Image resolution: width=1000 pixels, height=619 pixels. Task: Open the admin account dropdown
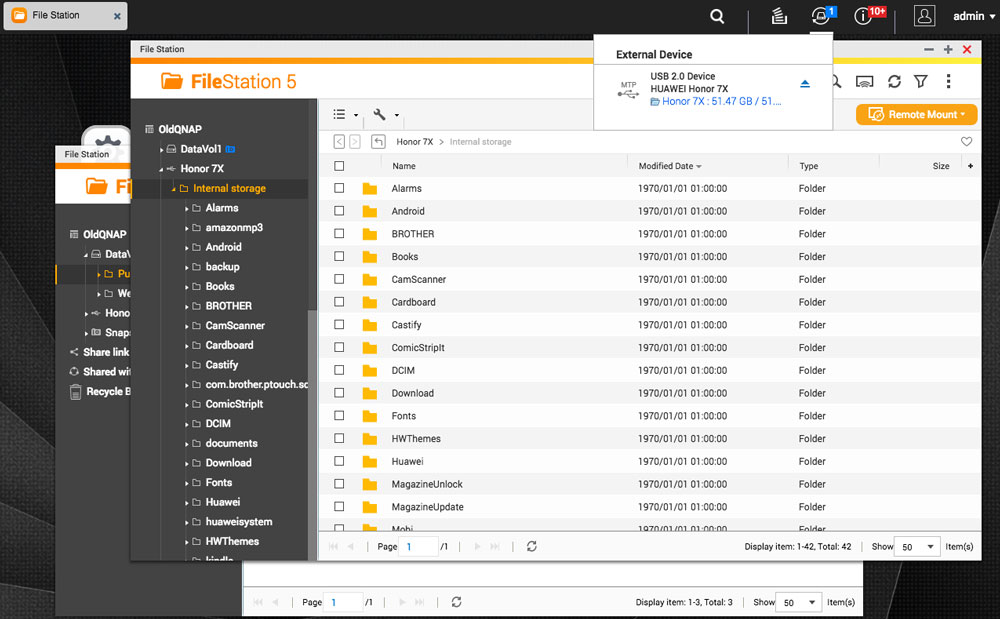point(974,16)
